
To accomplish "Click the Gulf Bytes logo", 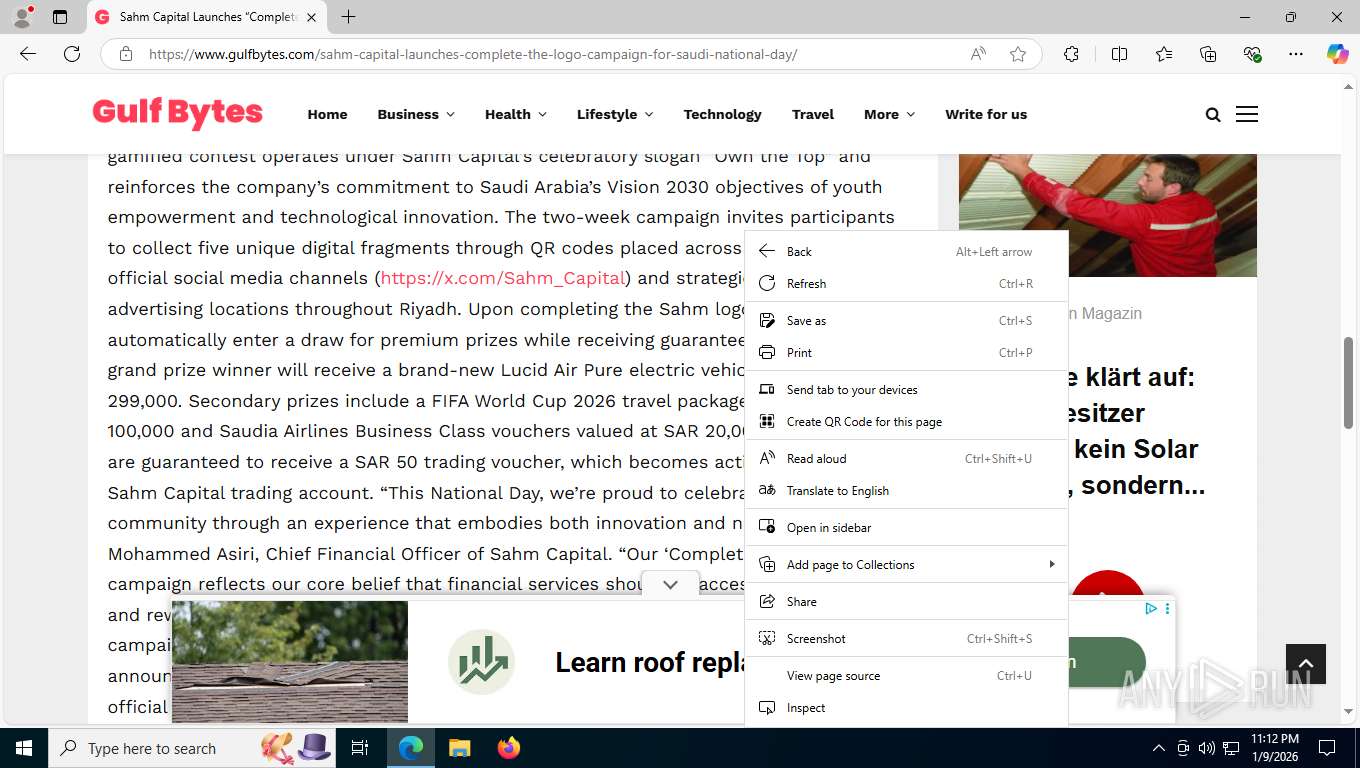I will (177, 113).
